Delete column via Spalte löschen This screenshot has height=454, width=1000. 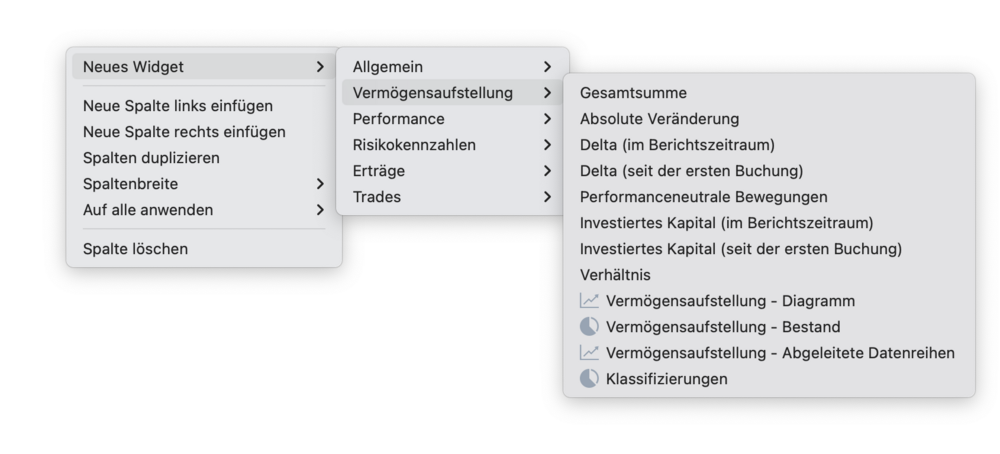click(x=135, y=249)
